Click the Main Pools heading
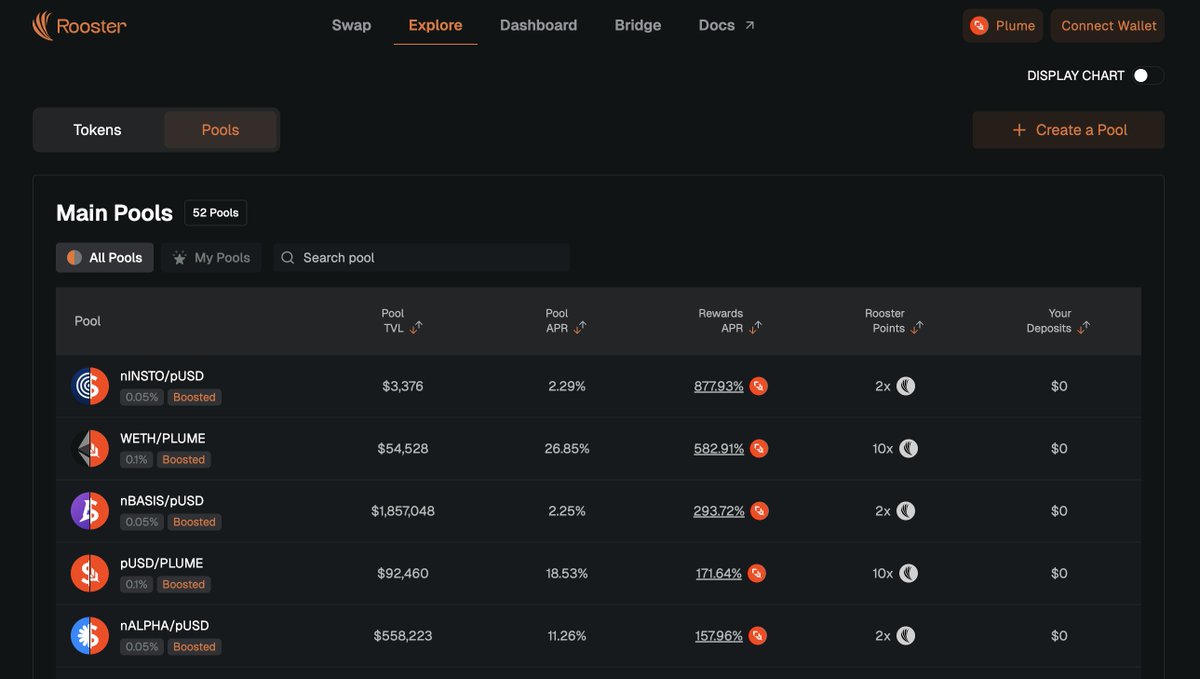This screenshot has width=1200, height=679. 114,213
